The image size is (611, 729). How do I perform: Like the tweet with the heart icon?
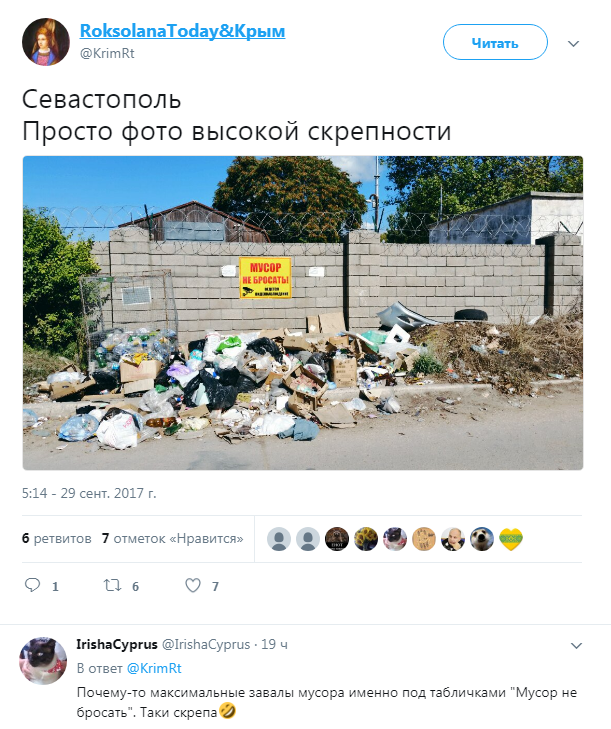point(193,585)
